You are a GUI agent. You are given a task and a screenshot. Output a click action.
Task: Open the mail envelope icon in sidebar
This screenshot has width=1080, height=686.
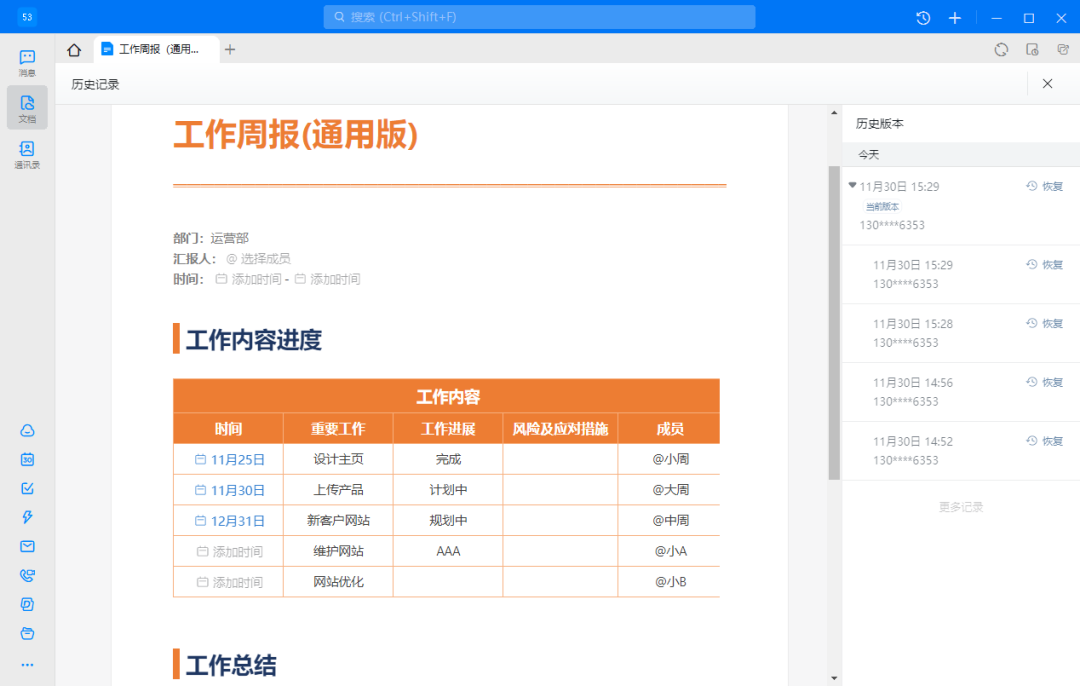click(27, 546)
